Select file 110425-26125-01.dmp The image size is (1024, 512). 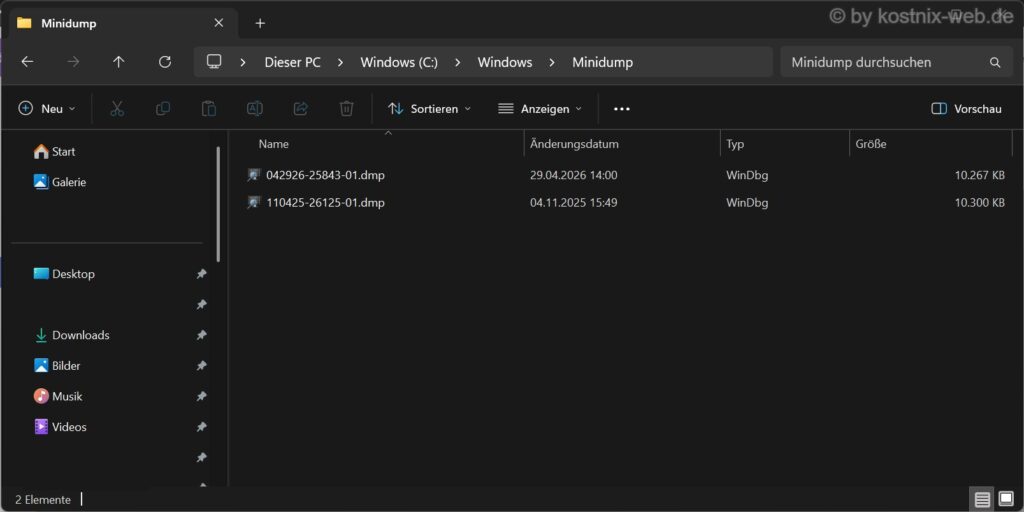[x=325, y=202]
